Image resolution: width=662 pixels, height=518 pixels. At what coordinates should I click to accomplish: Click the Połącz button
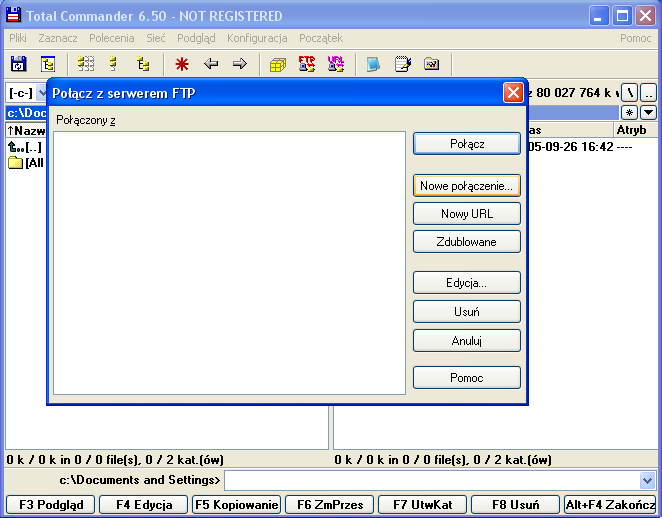coord(467,144)
